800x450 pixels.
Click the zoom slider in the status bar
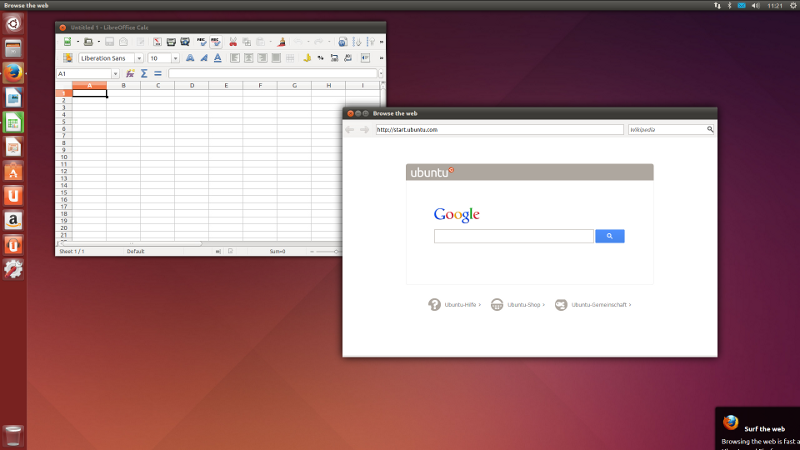(x=325, y=251)
